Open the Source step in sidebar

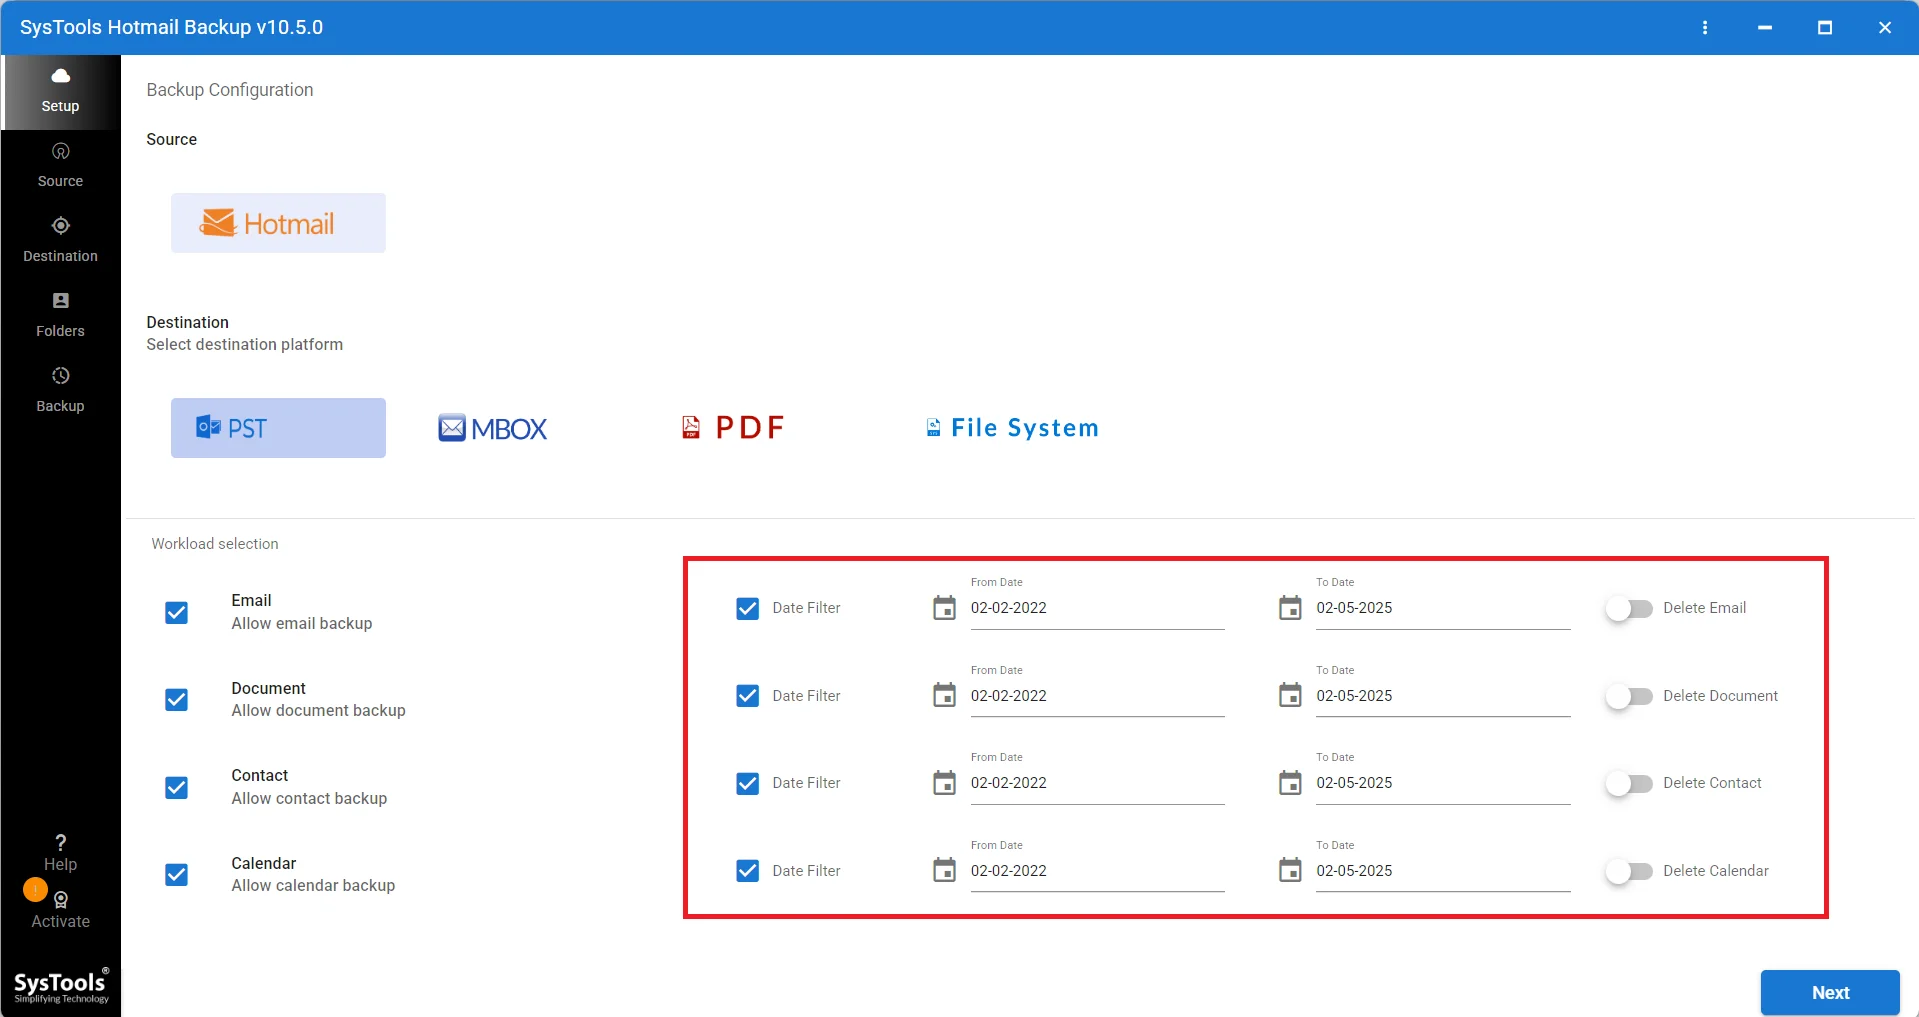tap(60, 166)
